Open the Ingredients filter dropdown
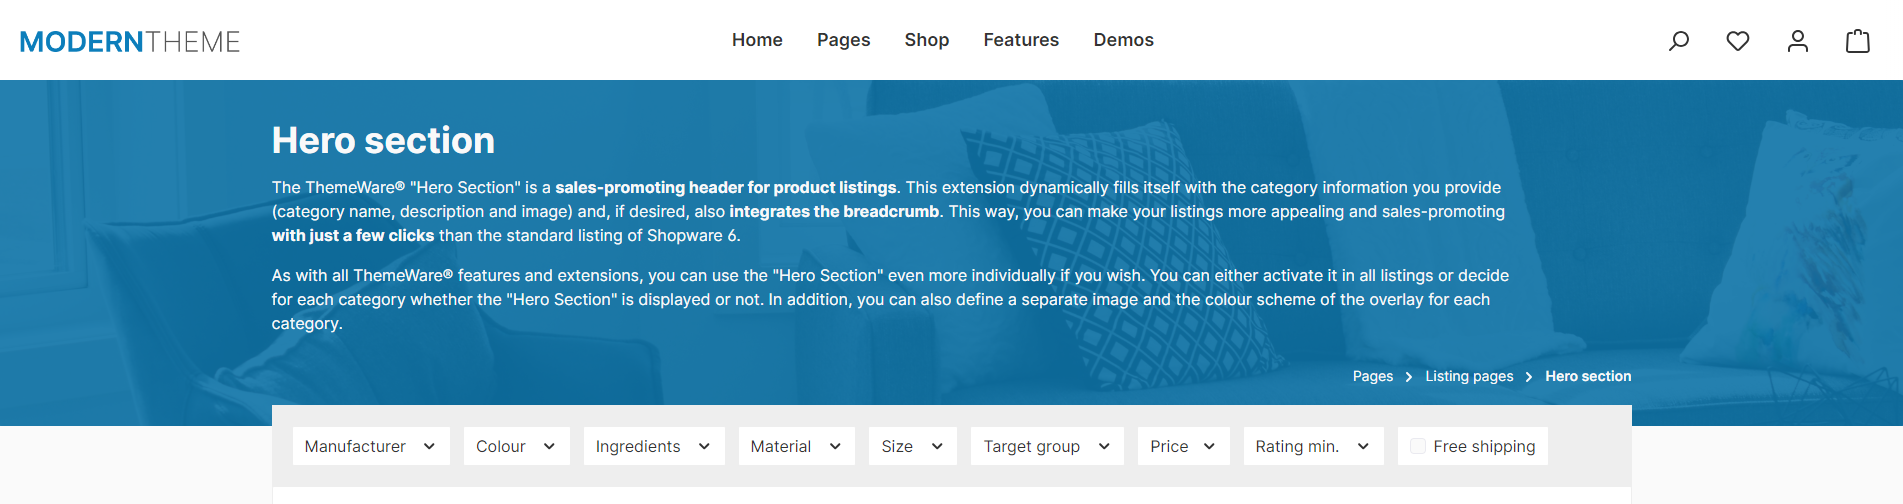This screenshot has height=504, width=1903. [x=654, y=446]
